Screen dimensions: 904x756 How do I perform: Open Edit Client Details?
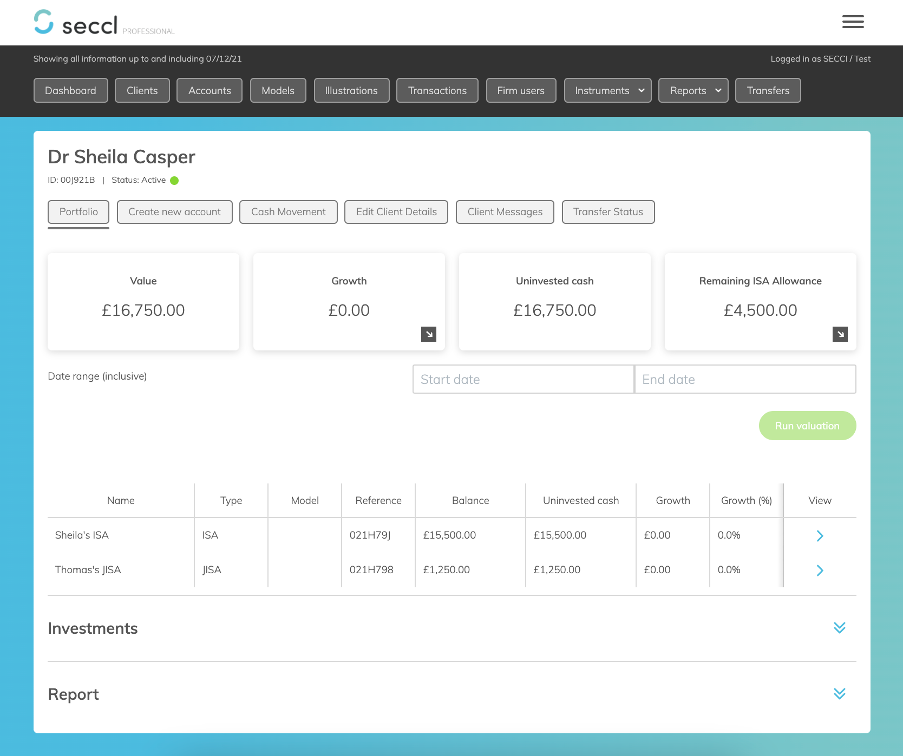point(395,212)
